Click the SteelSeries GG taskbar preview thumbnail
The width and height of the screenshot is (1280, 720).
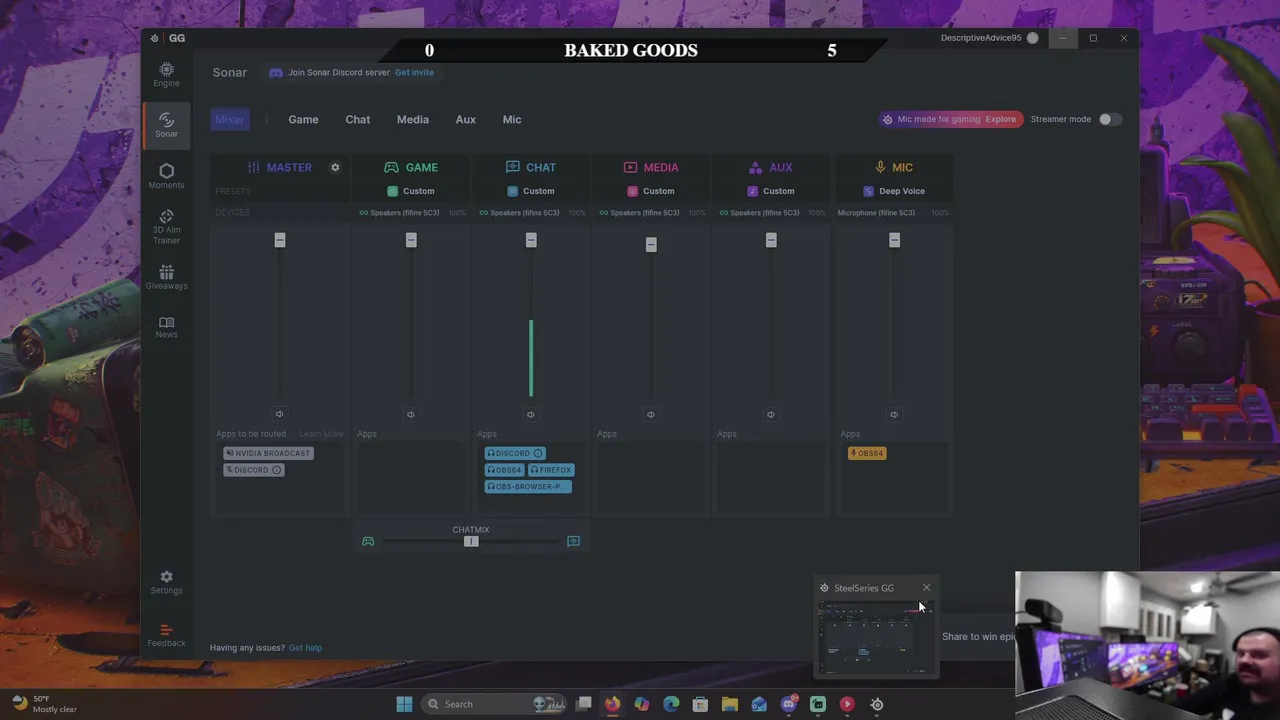[876, 638]
